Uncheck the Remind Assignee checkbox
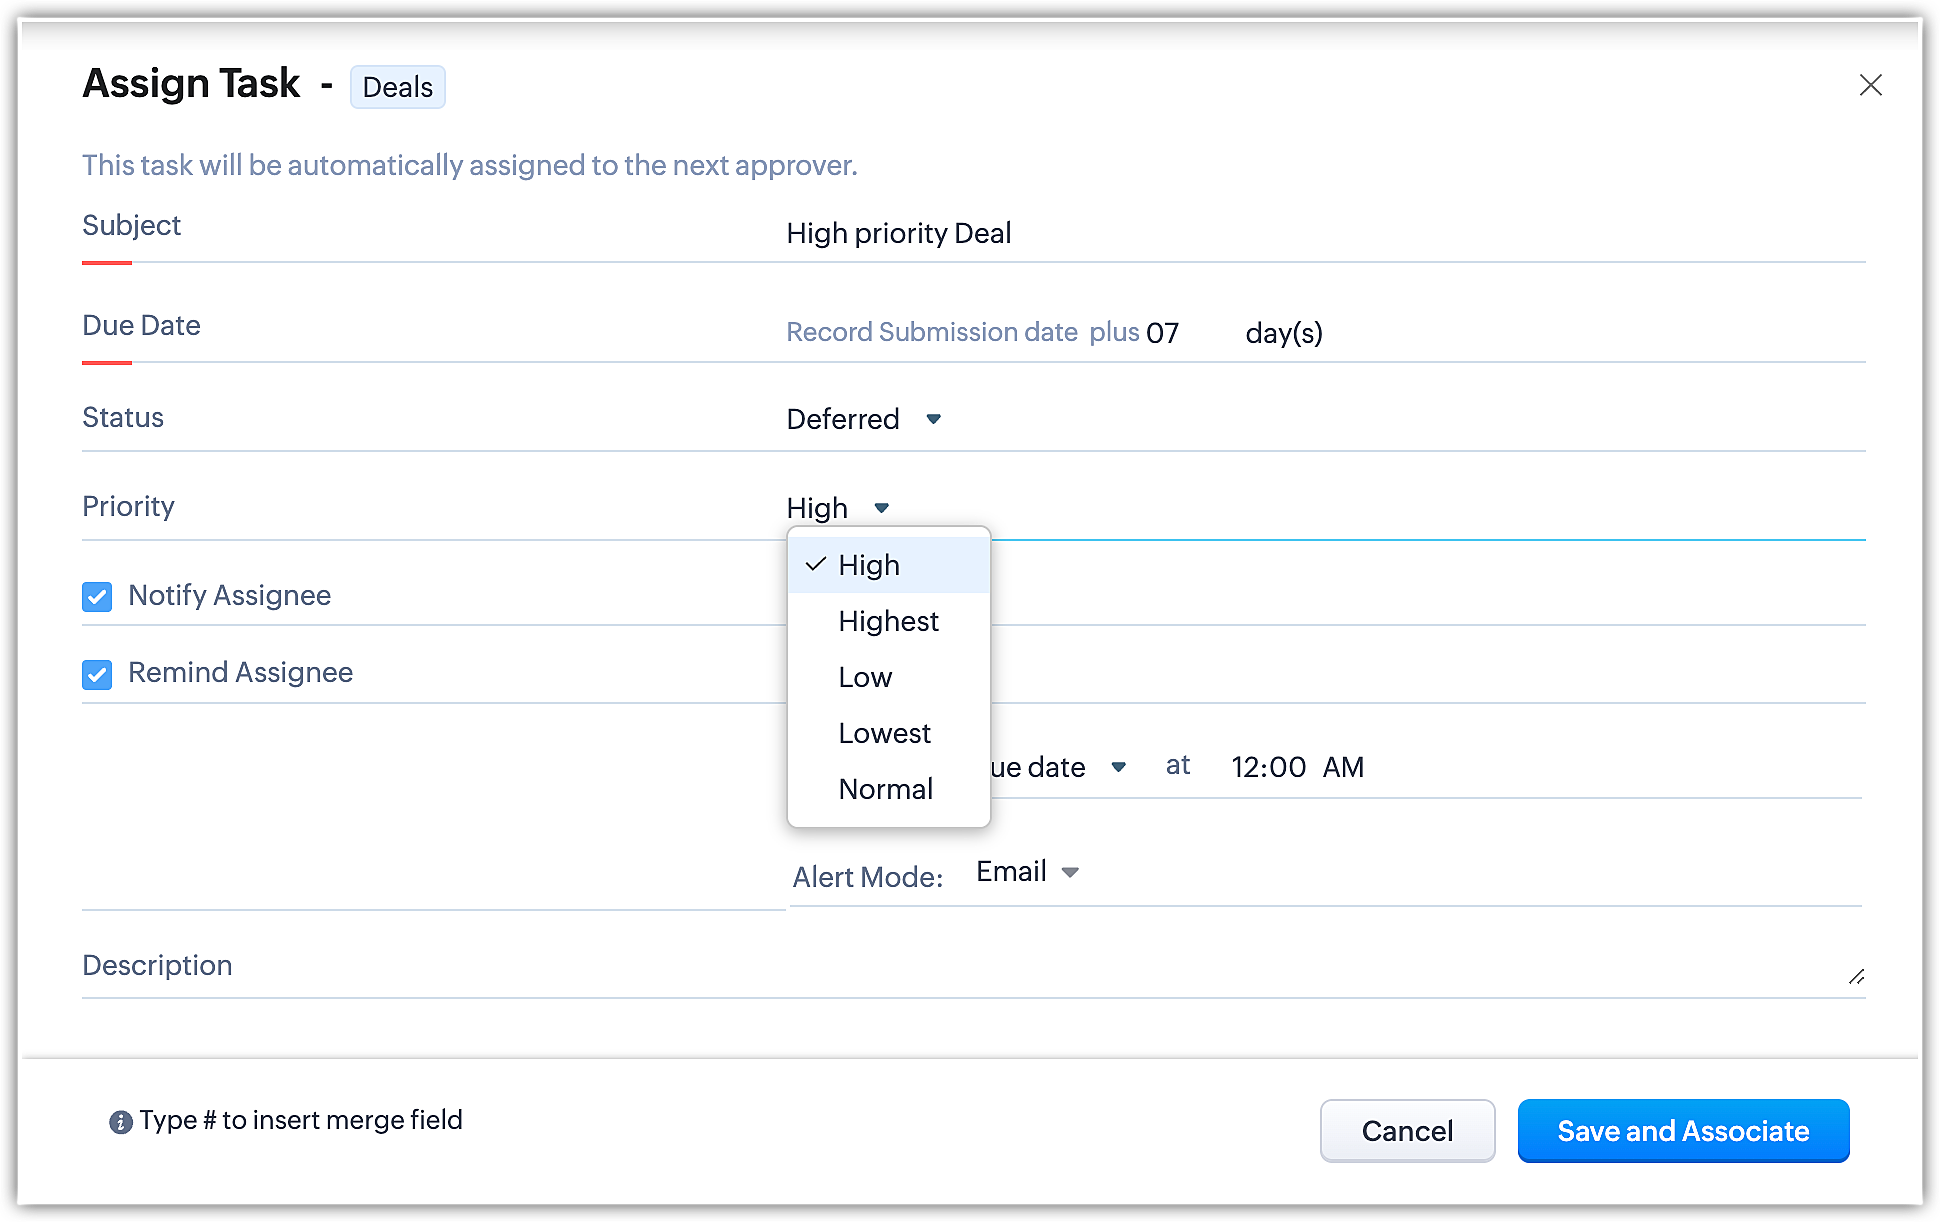 97,675
